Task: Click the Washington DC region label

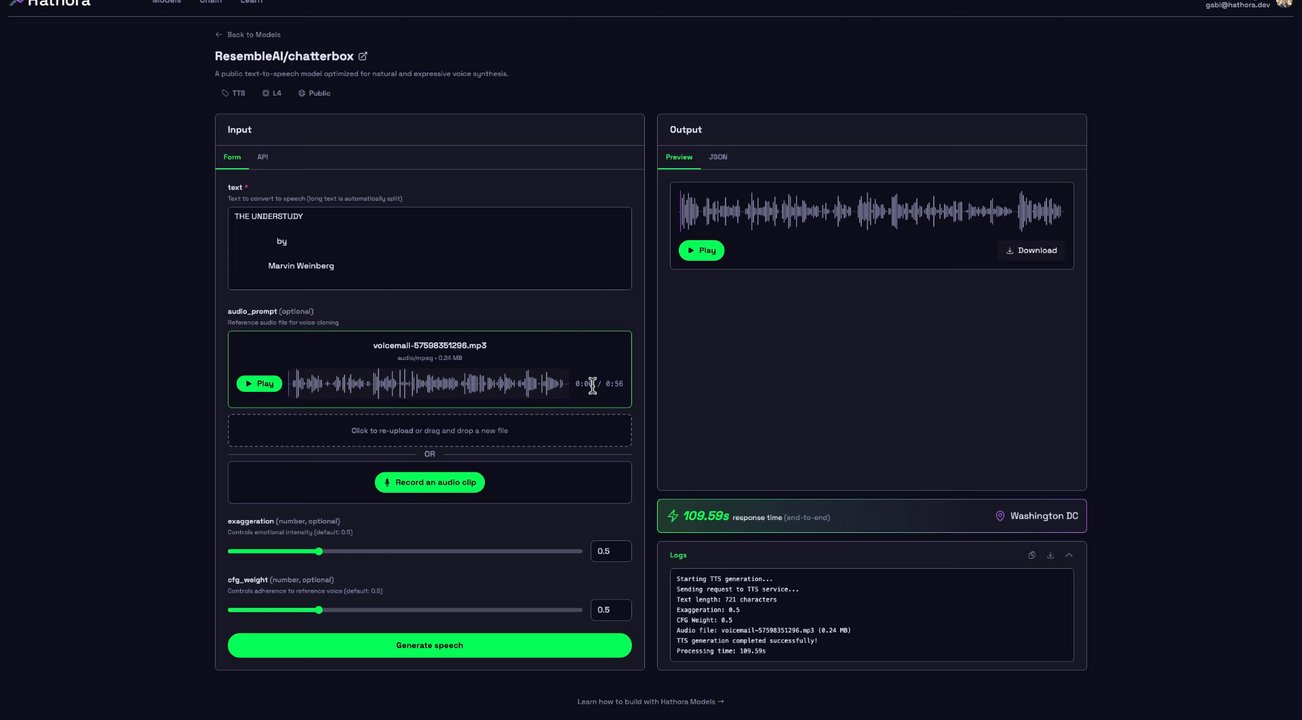Action: 1044,516
